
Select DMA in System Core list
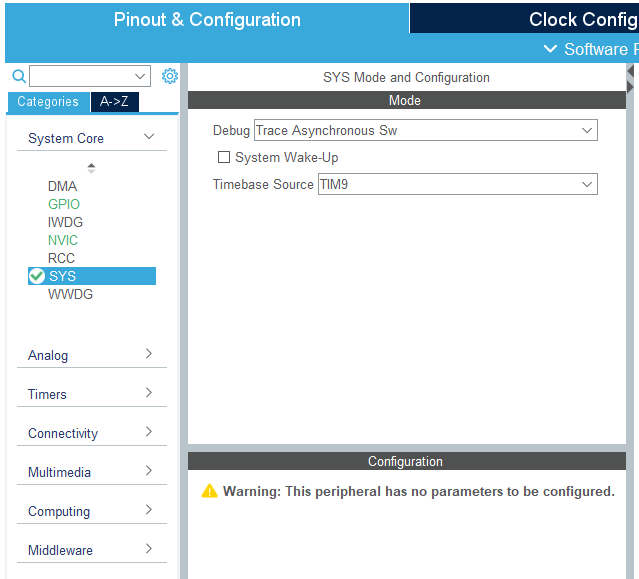click(x=62, y=186)
